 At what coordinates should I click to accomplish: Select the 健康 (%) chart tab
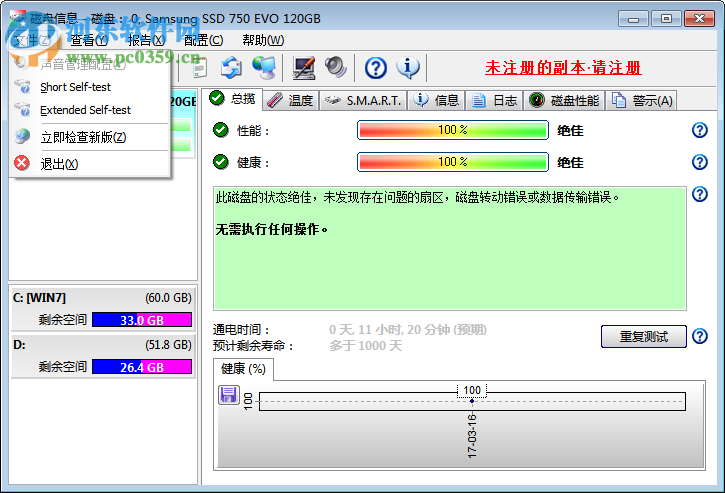(x=243, y=369)
